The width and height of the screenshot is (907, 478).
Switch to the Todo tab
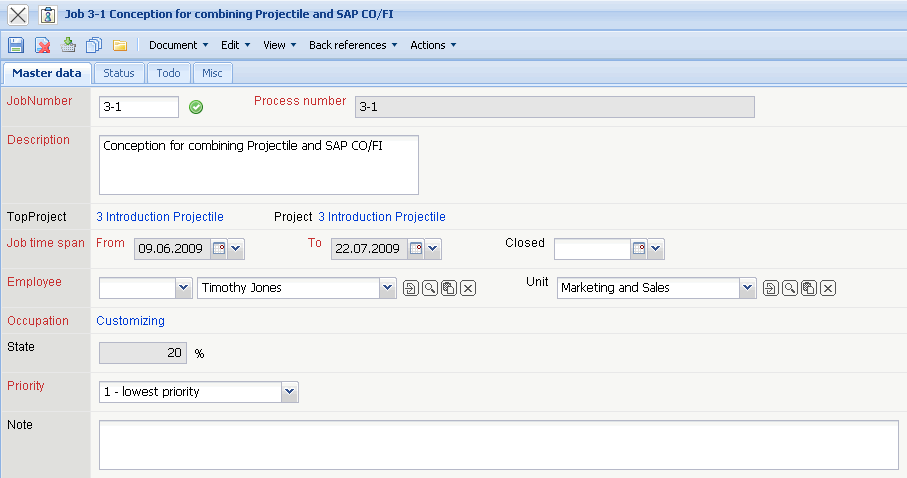pos(169,73)
